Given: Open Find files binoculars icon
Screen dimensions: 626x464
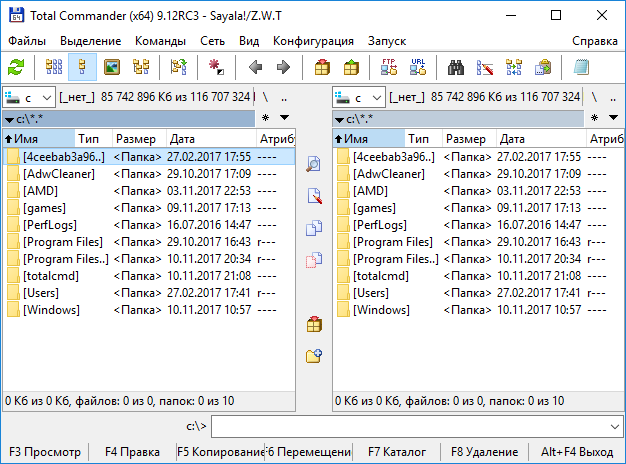Looking at the screenshot, I should [x=456, y=67].
